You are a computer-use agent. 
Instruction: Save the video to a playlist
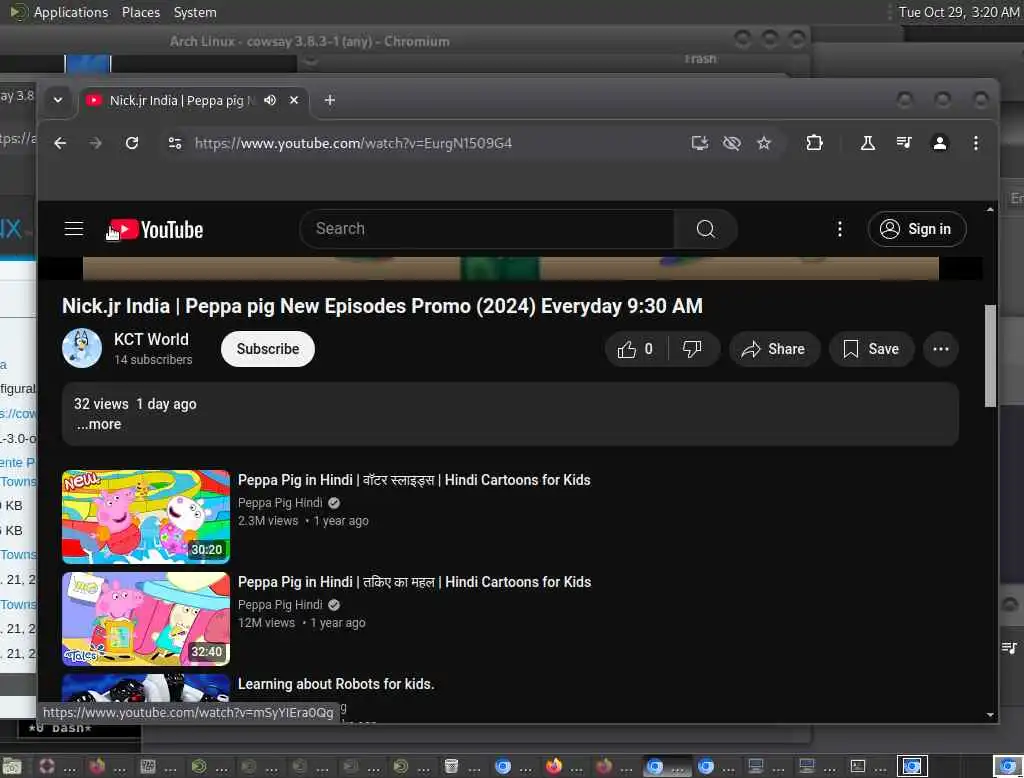point(871,349)
